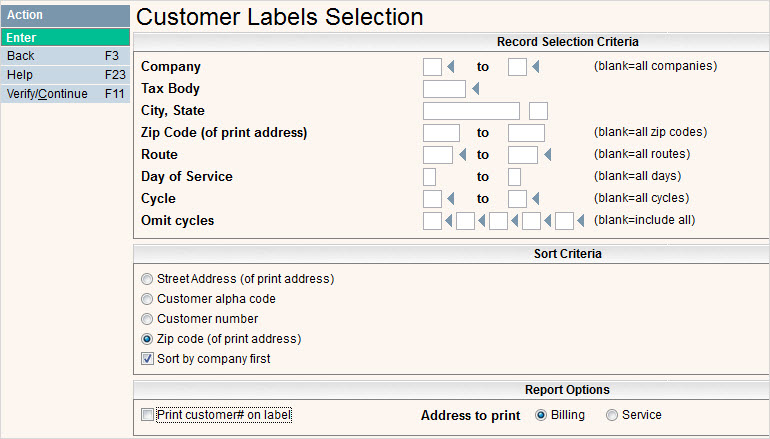Click the Sort Criteria header

568,254
